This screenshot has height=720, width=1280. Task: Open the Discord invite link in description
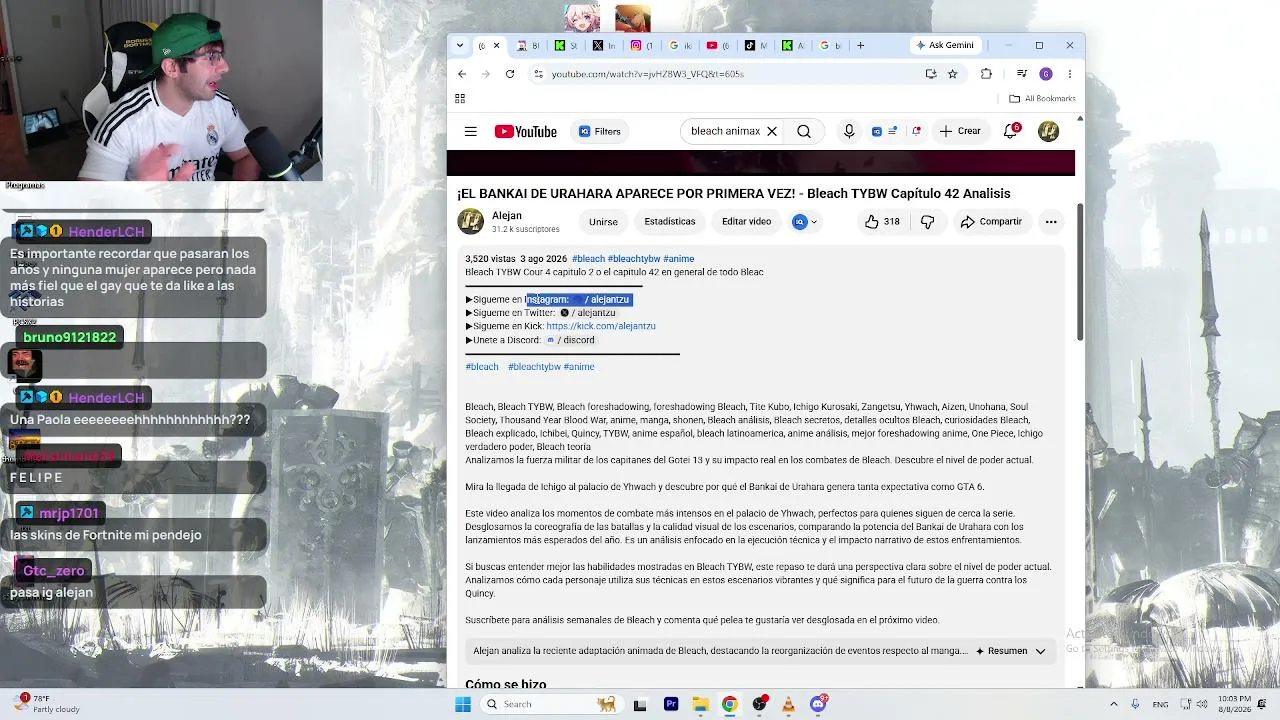coord(571,340)
